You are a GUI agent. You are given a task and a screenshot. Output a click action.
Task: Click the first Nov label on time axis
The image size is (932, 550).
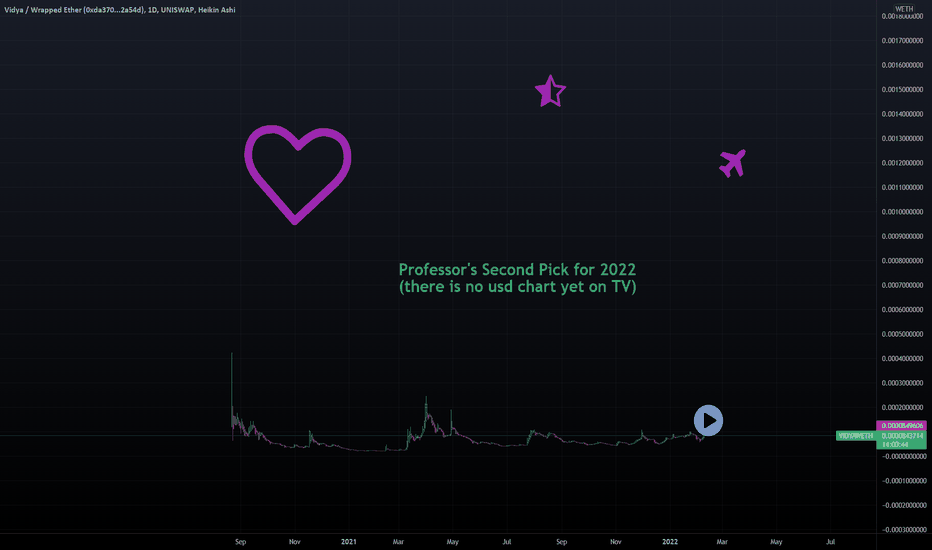click(294, 542)
